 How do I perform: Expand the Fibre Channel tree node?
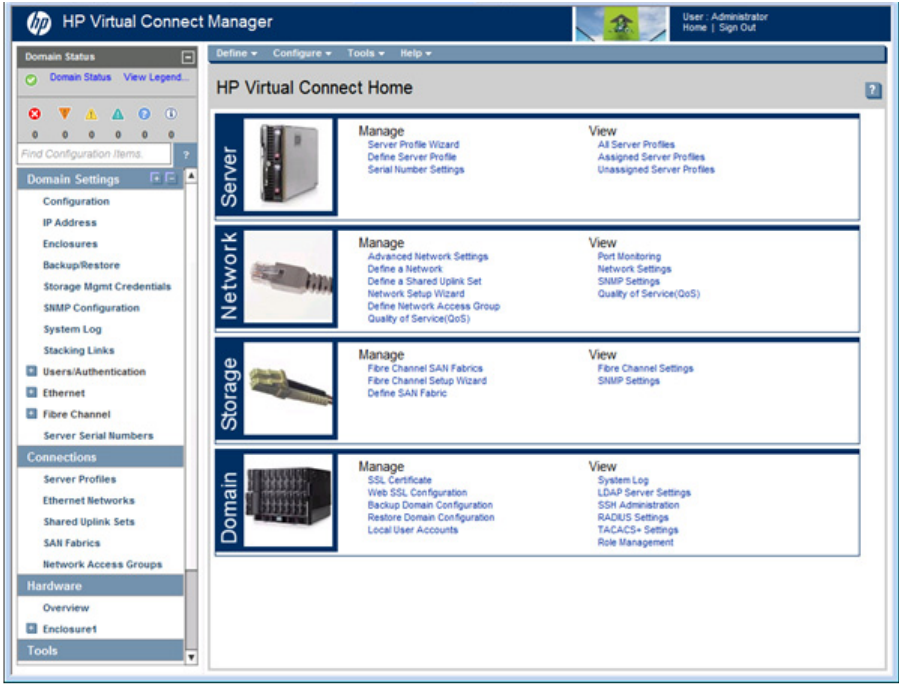(32, 414)
